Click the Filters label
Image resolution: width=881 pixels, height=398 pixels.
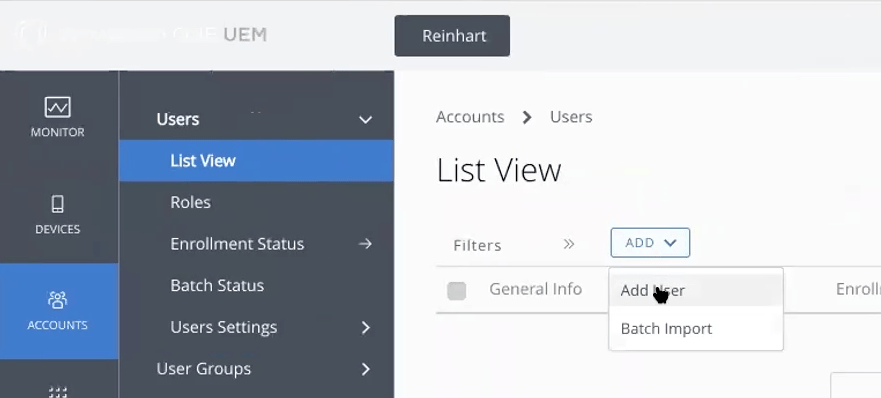pos(477,245)
